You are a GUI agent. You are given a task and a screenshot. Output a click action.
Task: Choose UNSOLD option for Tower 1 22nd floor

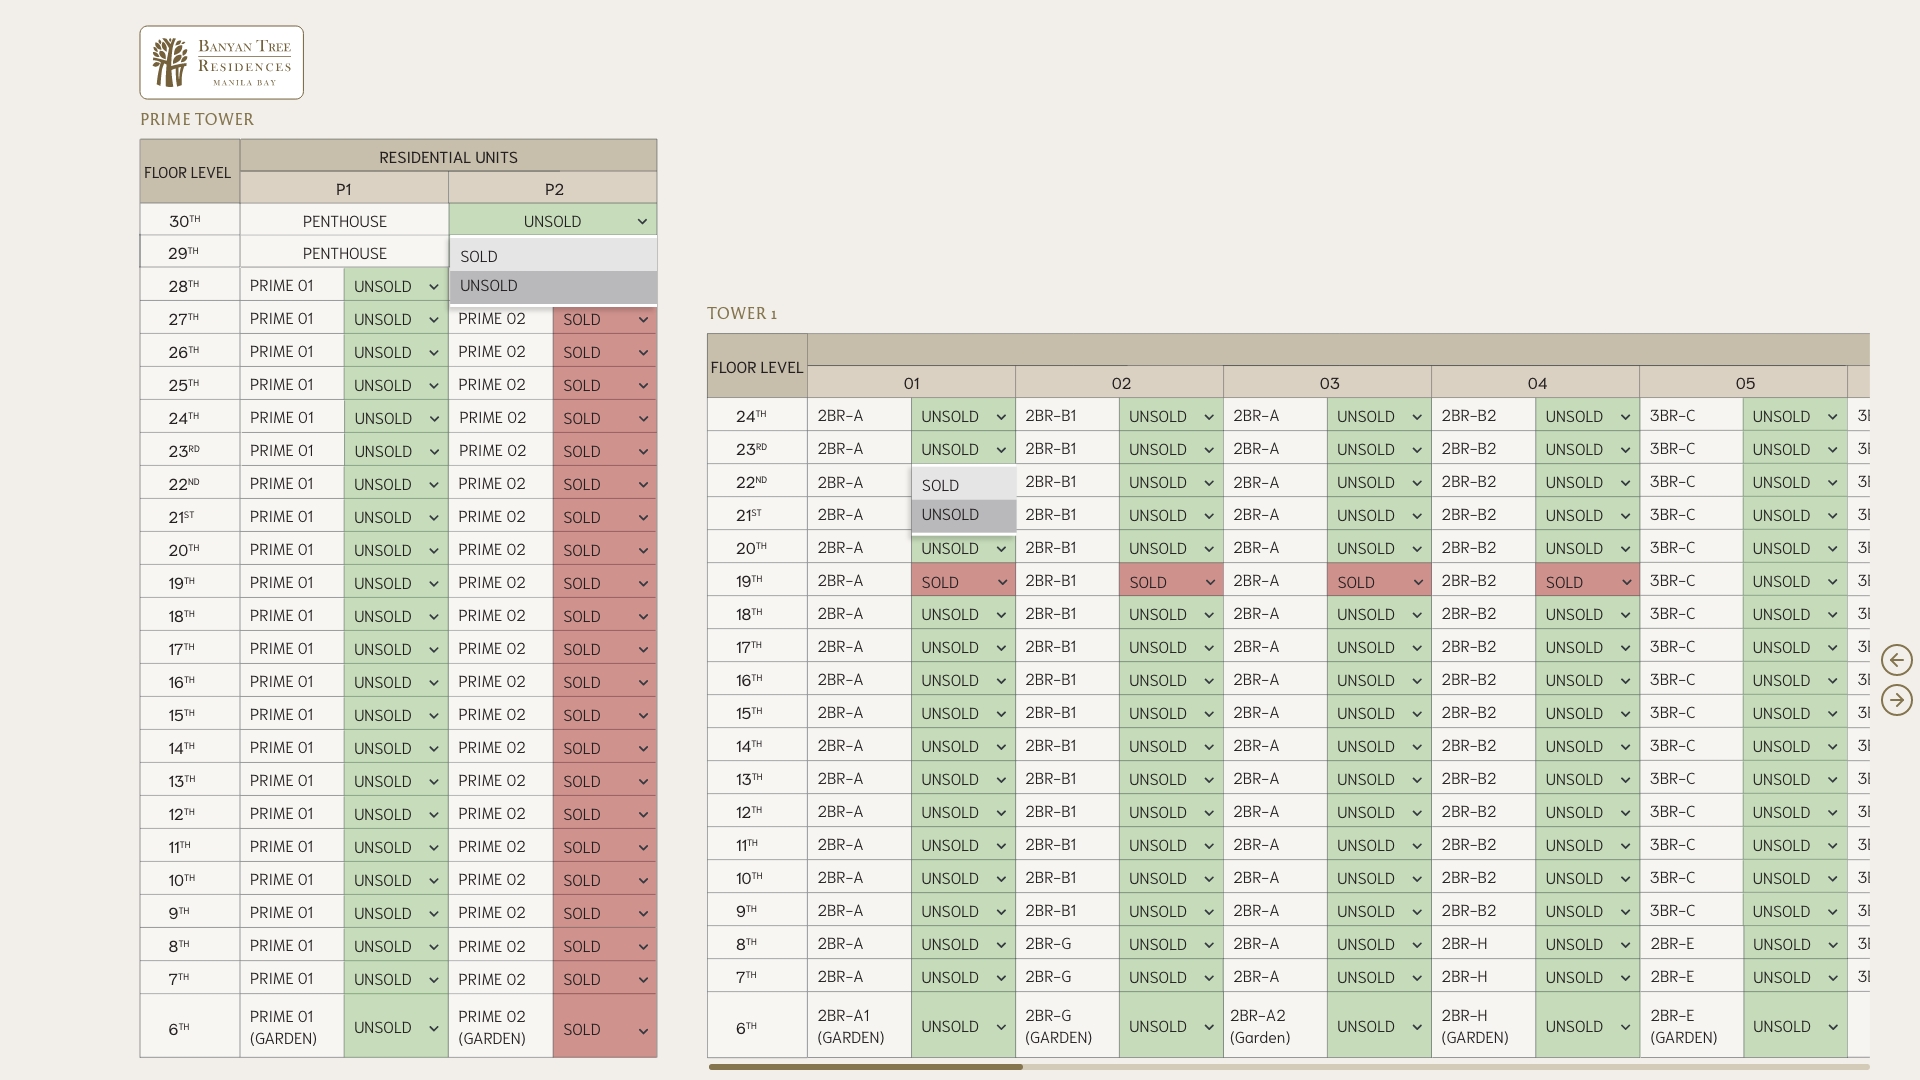coord(963,515)
